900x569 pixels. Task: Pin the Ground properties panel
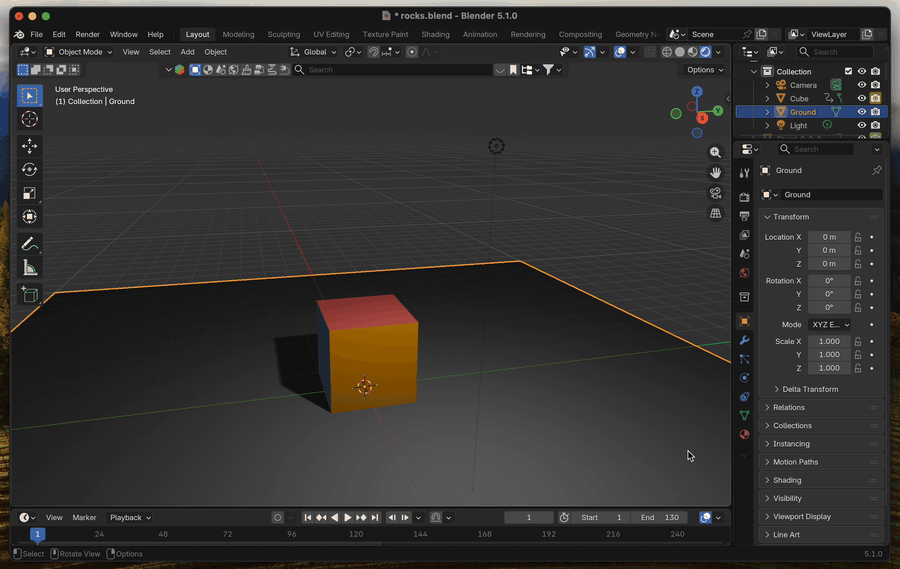pos(876,171)
